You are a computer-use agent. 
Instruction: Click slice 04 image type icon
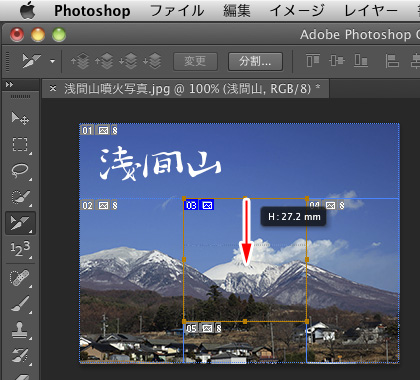click(330, 205)
